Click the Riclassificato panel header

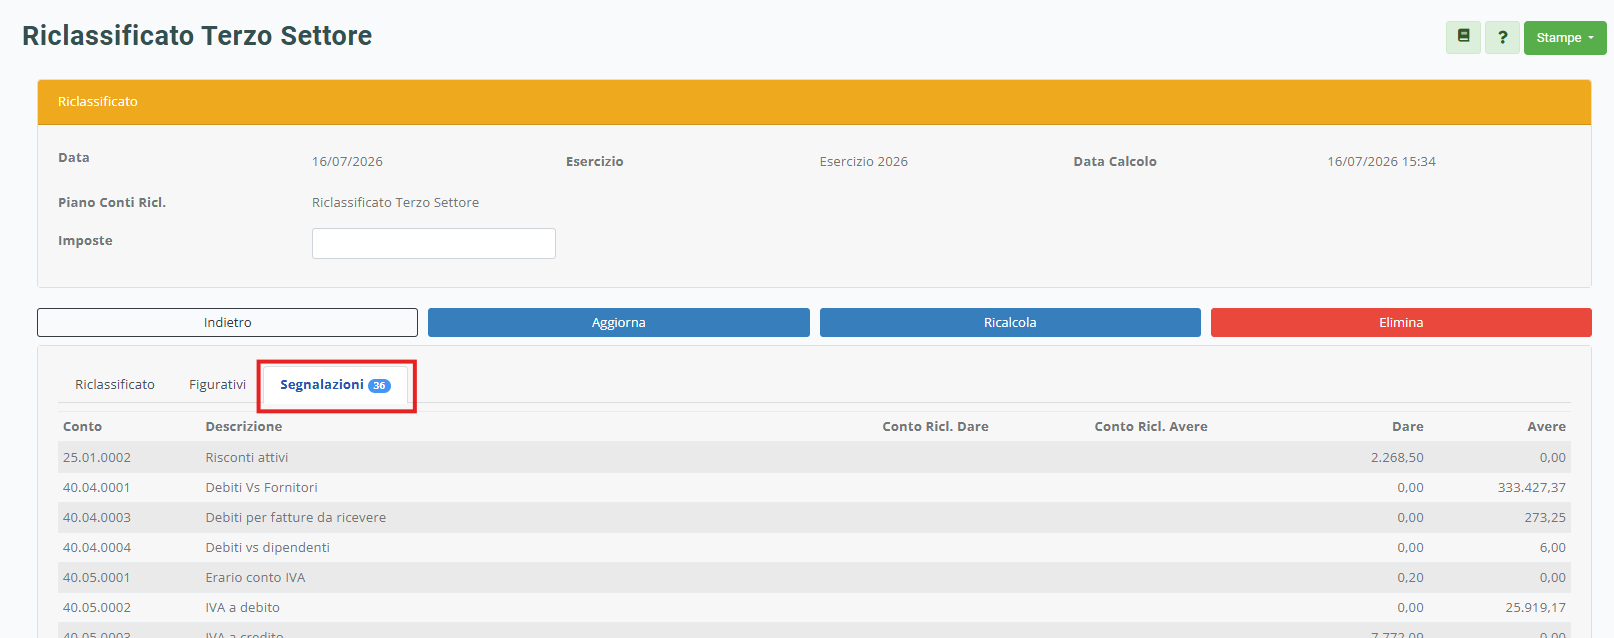click(814, 102)
